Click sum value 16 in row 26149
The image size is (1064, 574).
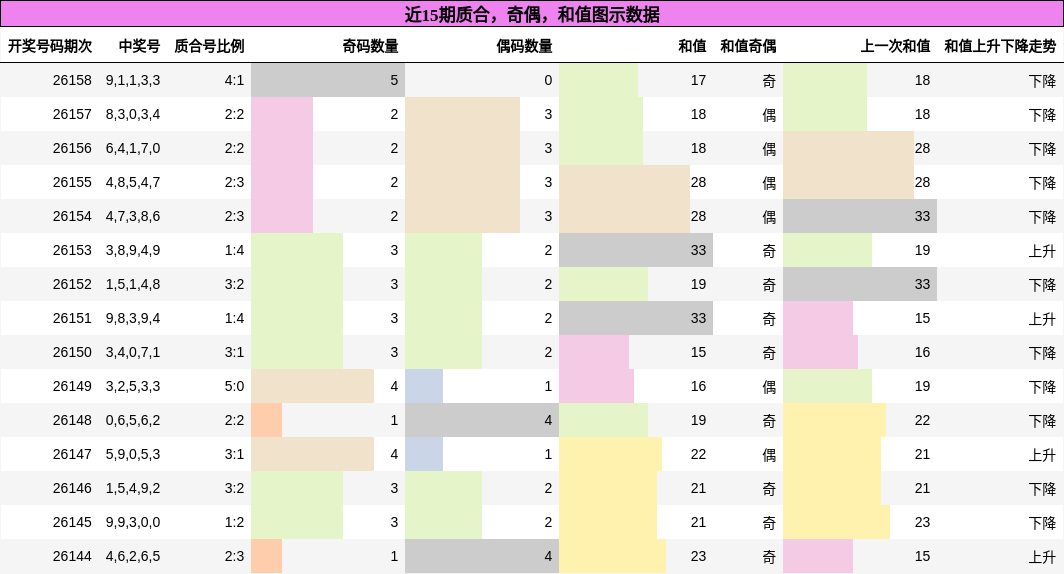tap(698, 386)
